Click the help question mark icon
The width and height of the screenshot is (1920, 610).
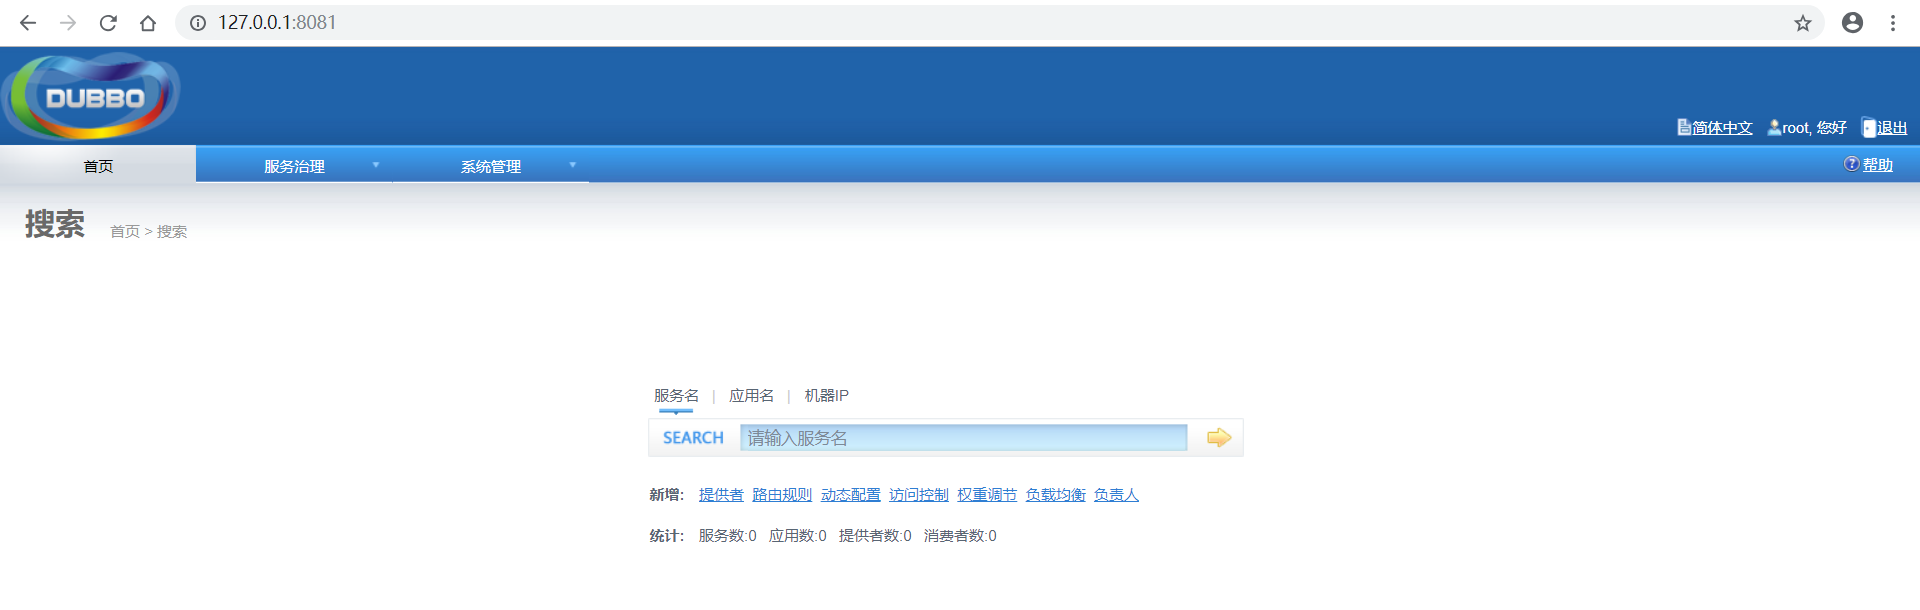pyautogui.click(x=1852, y=164)
